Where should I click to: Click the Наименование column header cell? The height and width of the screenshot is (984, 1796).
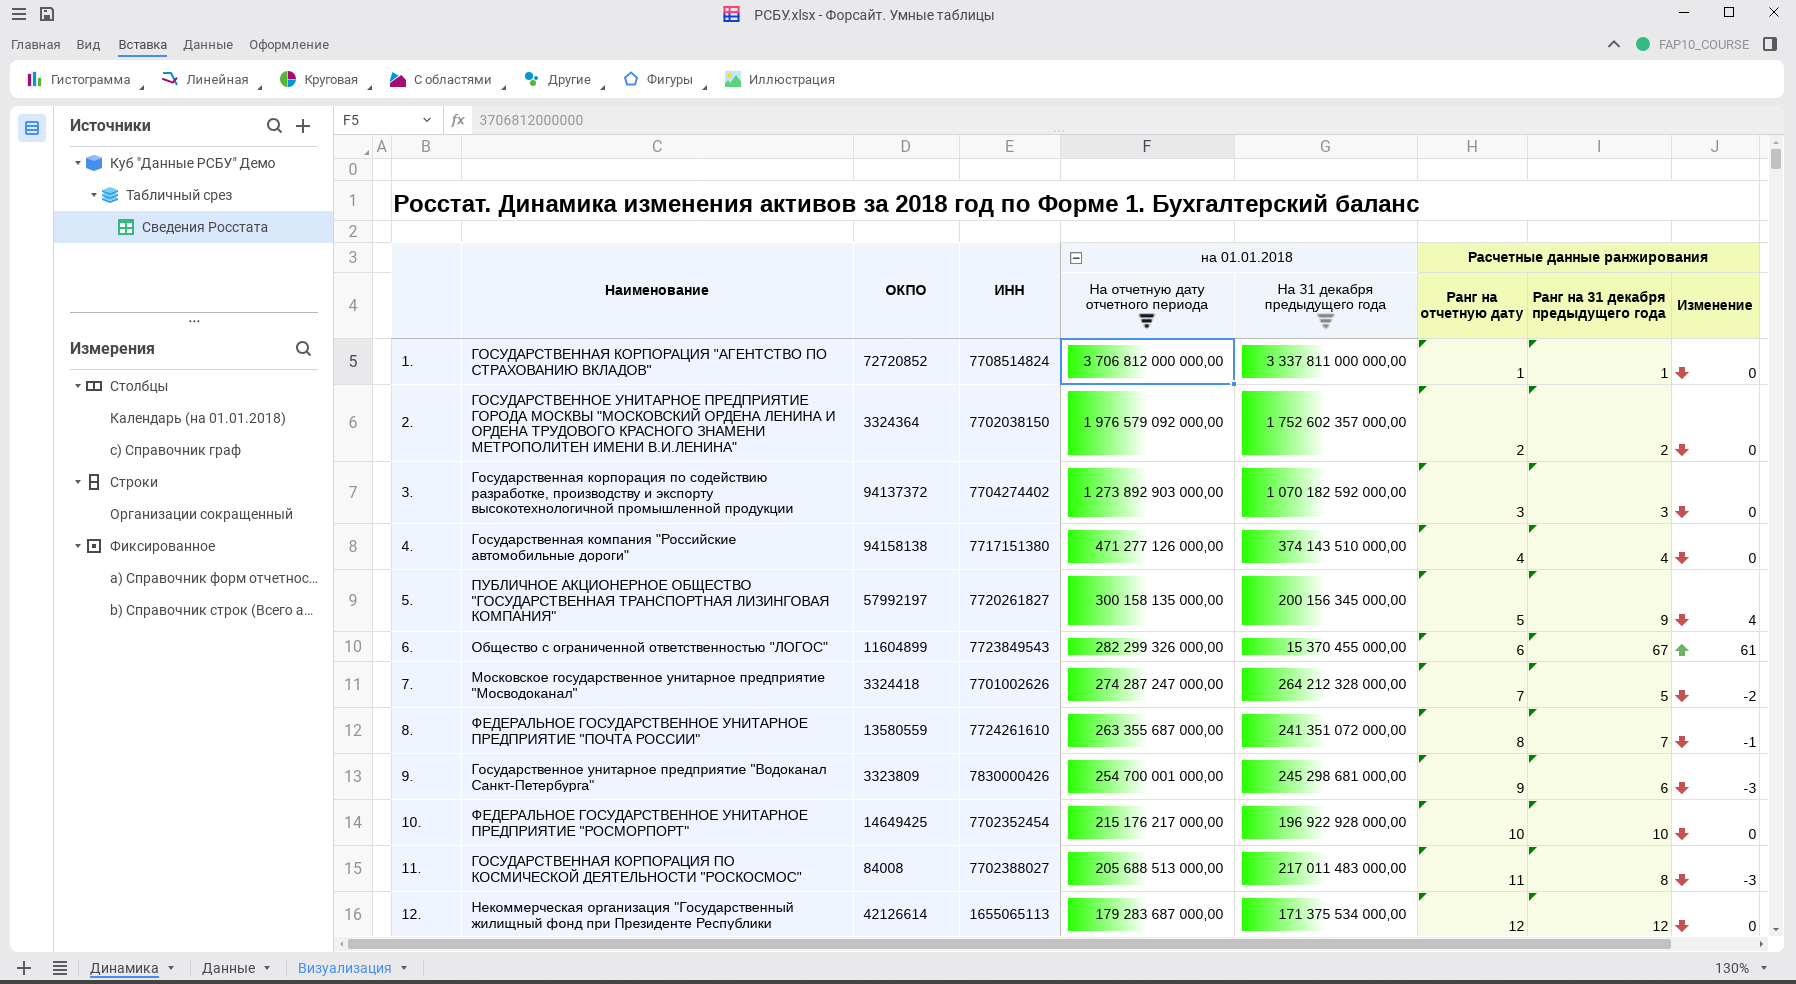(657, 290)
